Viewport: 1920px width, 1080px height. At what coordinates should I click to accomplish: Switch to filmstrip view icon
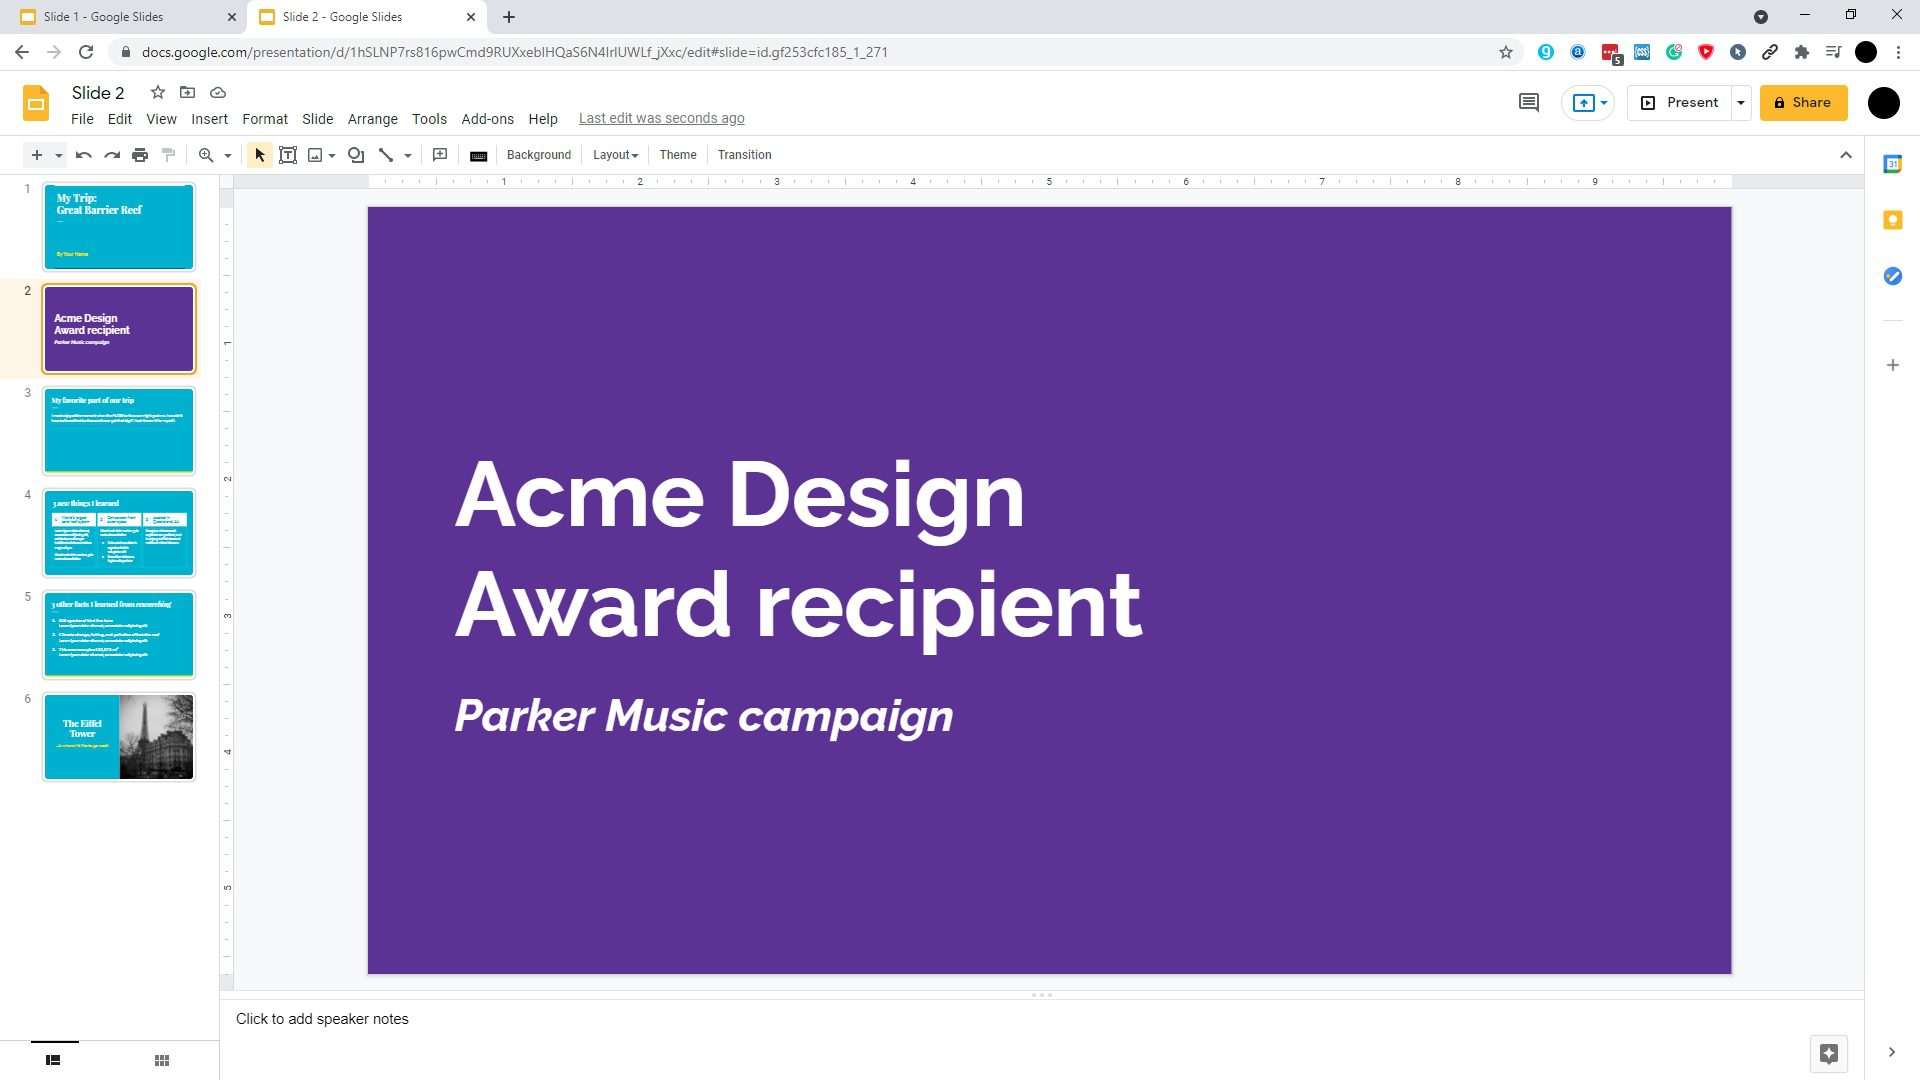[53, 1060]
